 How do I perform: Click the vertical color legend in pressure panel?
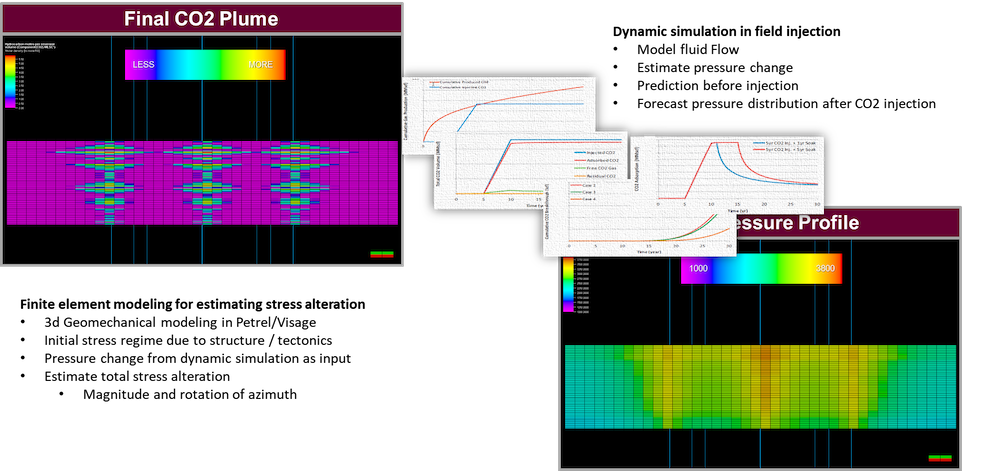[568, 285]
